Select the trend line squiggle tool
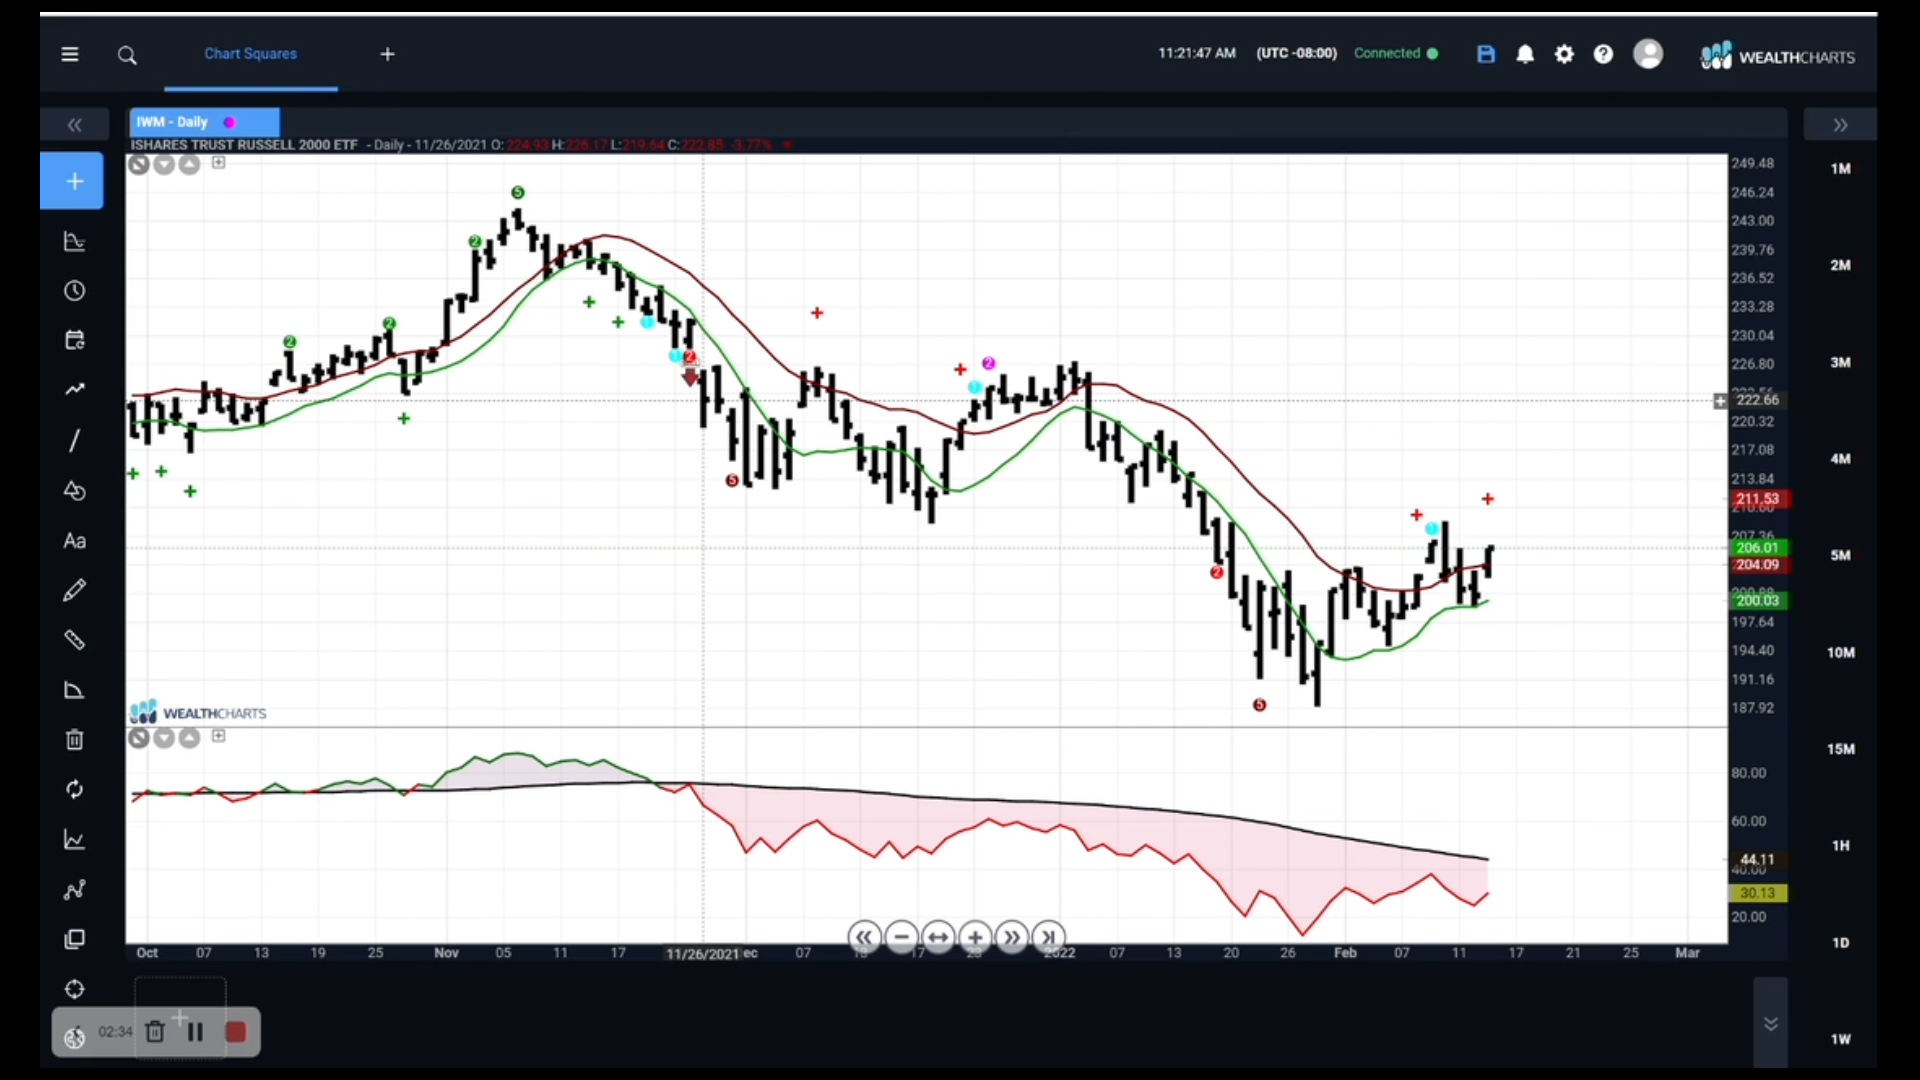The image size is (1920, 1080). (x=74, y=390)
